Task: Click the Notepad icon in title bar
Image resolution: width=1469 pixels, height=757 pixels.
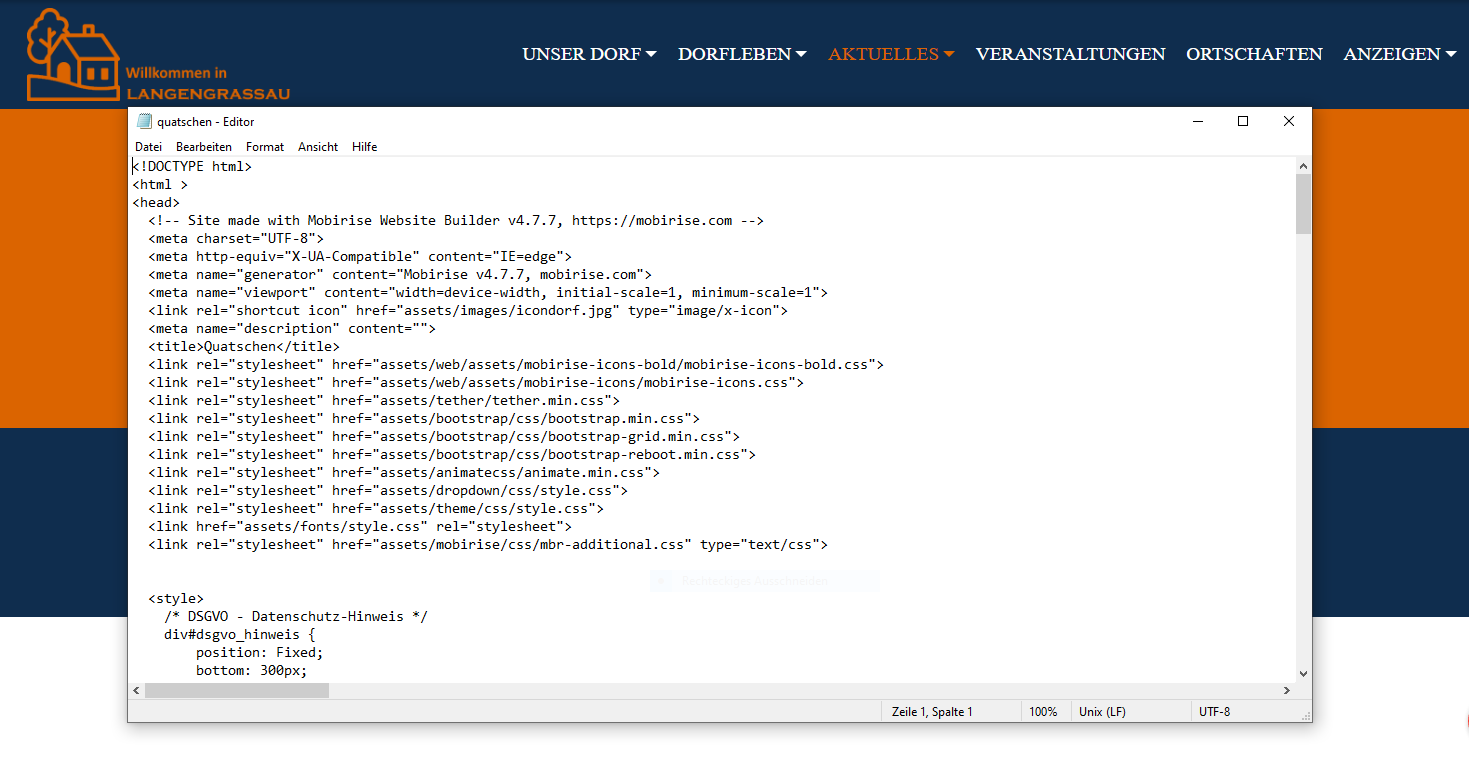Action: [145, 121]
